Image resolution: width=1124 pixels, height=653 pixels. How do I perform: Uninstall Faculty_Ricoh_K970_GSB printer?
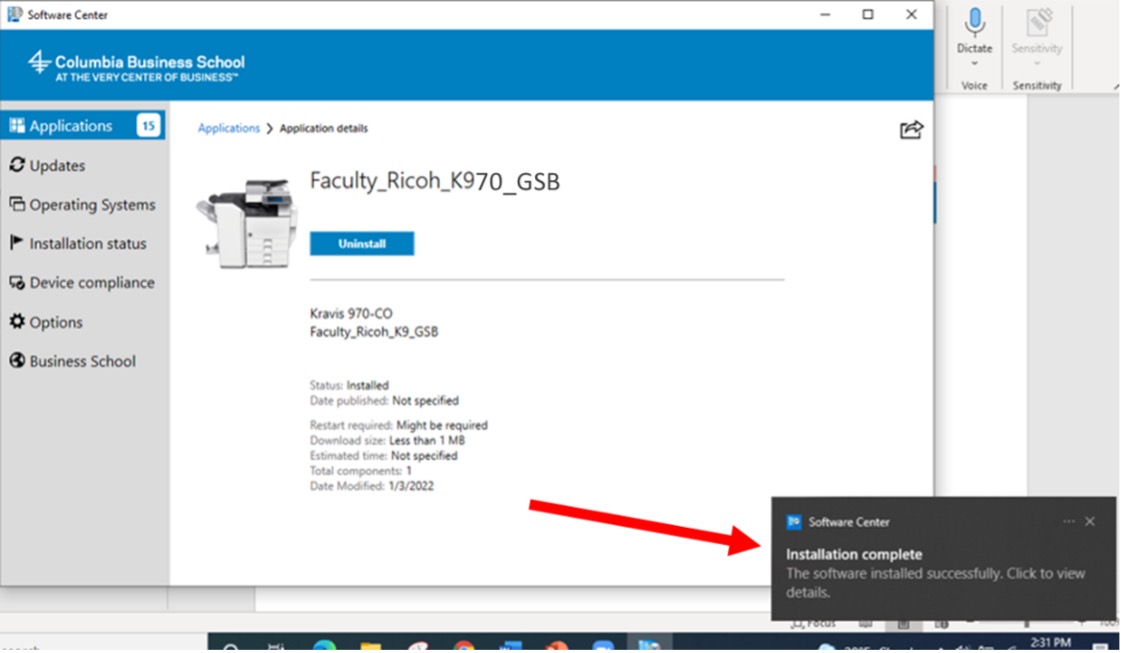(x=362, y=244)
